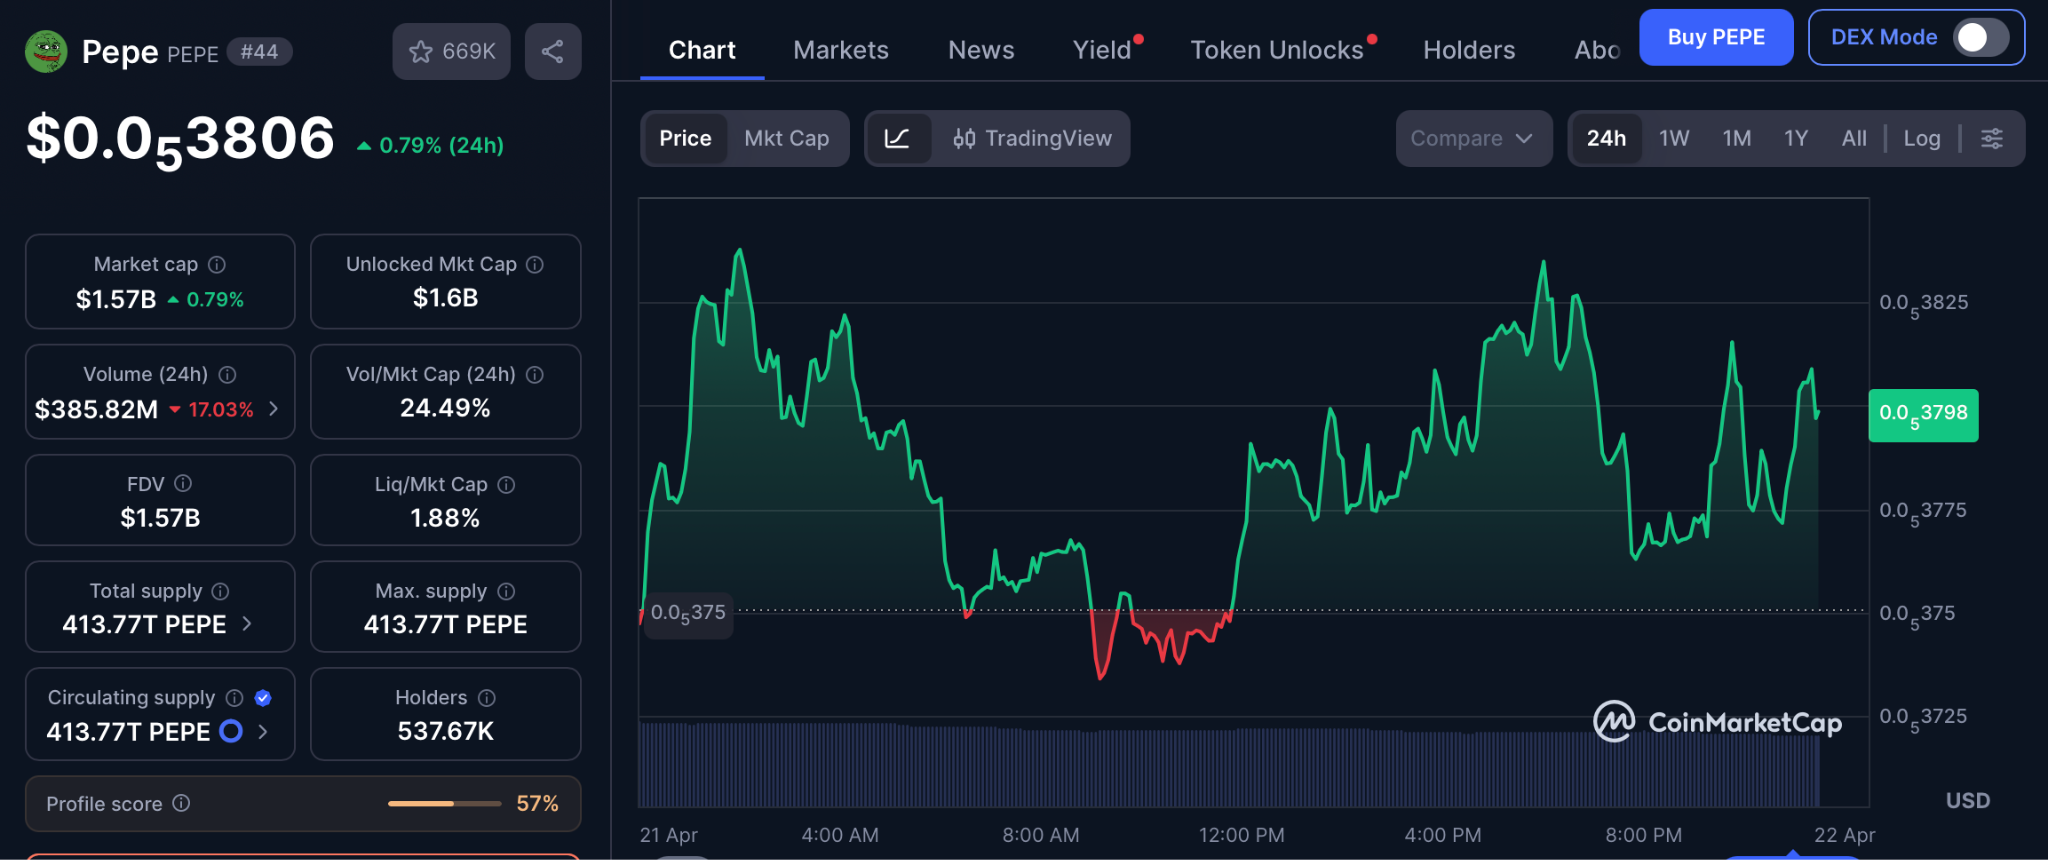Image resolution: width=2048 pixels, height=860 pixels.
Task: Click the circulating supply verified badge
Action: (x=263, y=698)
